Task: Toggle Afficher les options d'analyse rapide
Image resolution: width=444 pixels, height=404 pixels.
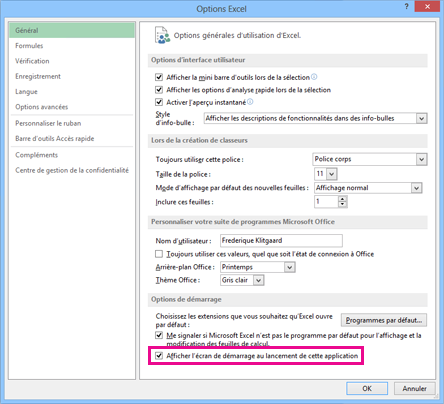Action: point(159,90)
